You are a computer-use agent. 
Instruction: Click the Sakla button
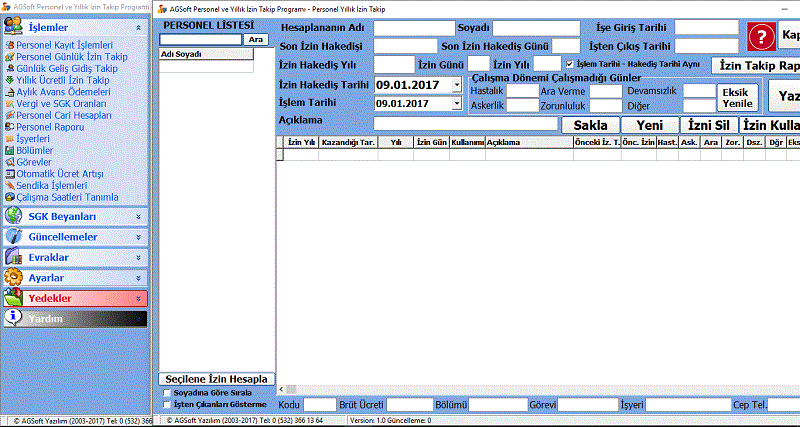[x=589, y=126]
